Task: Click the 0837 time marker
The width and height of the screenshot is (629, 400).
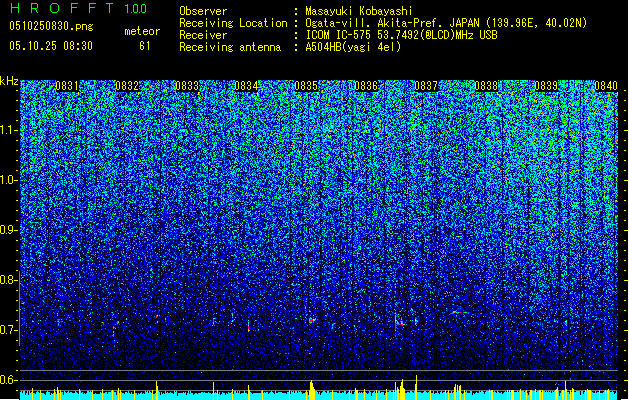Action: [426, 86]
